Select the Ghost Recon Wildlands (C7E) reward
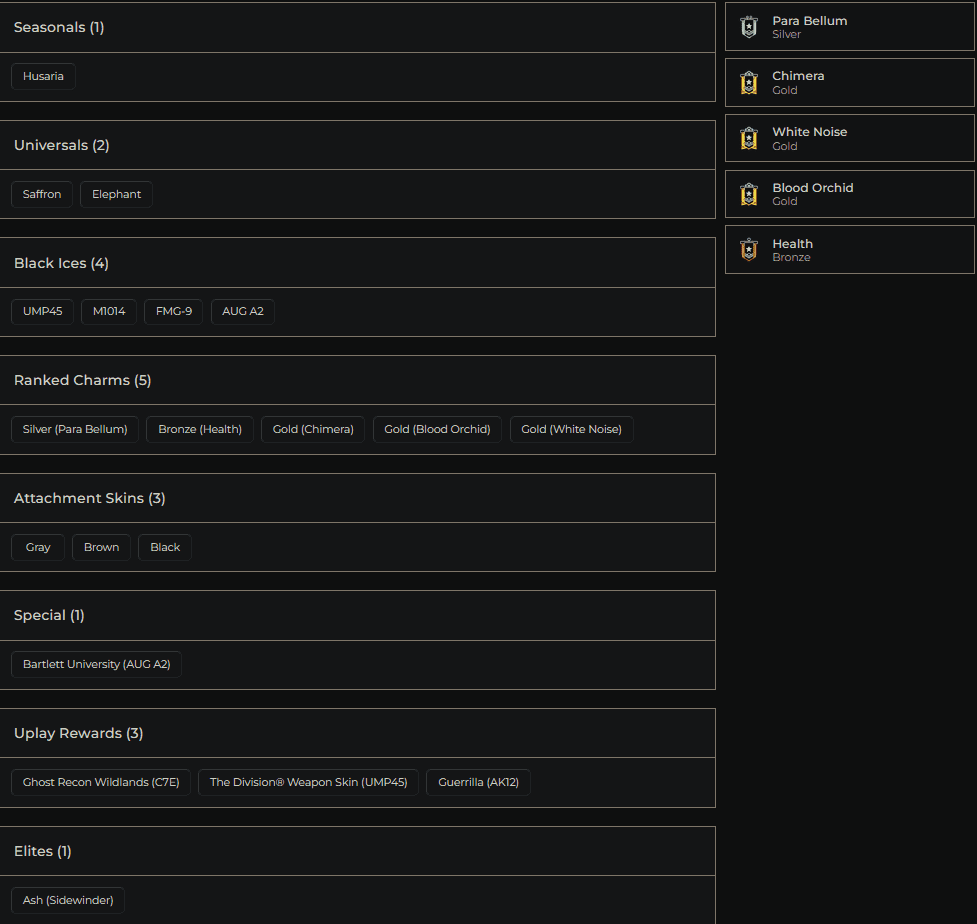Image resolution: width=977 pixels, height=924 pixels. point(100,782)
